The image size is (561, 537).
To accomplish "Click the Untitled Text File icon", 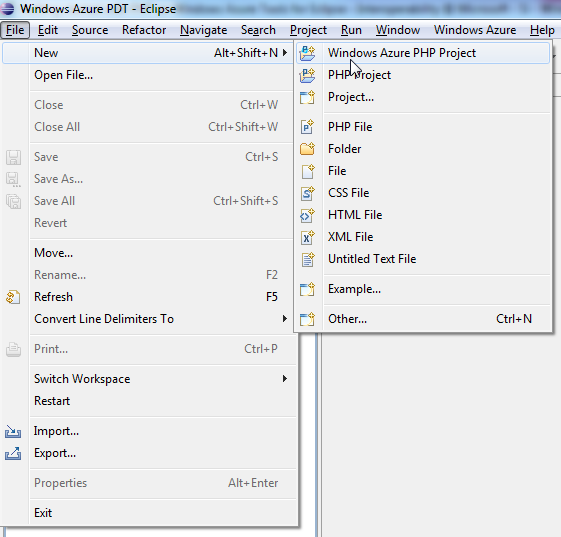I will coord(307,259).
